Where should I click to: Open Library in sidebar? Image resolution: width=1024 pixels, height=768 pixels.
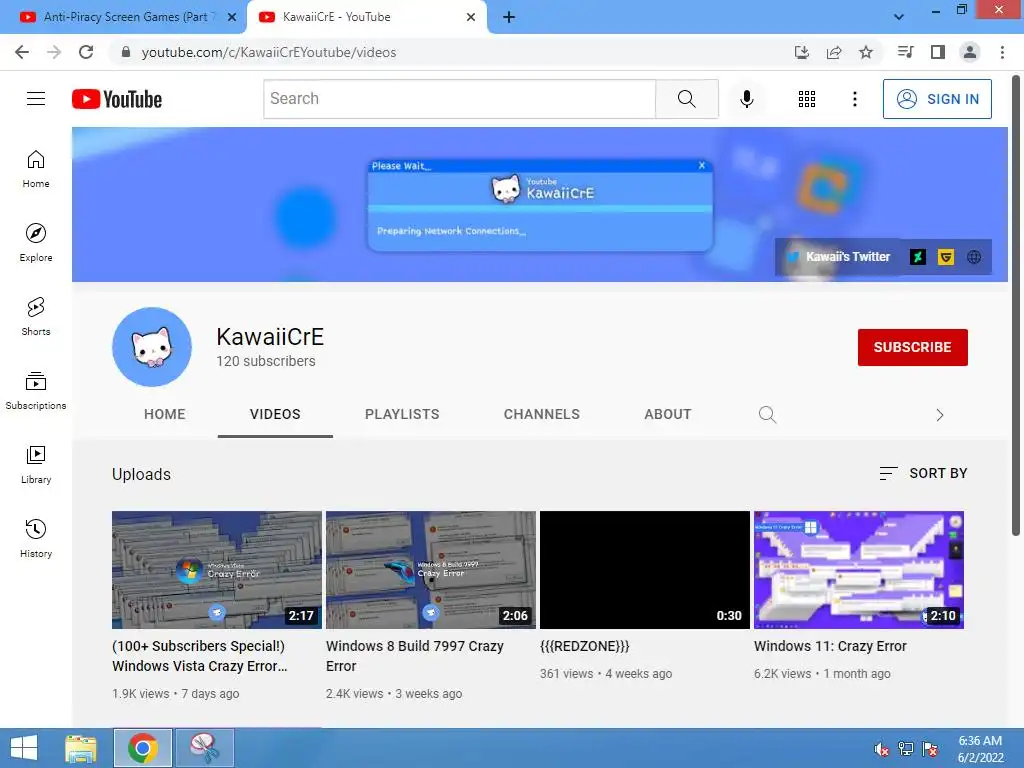[36, 464]
